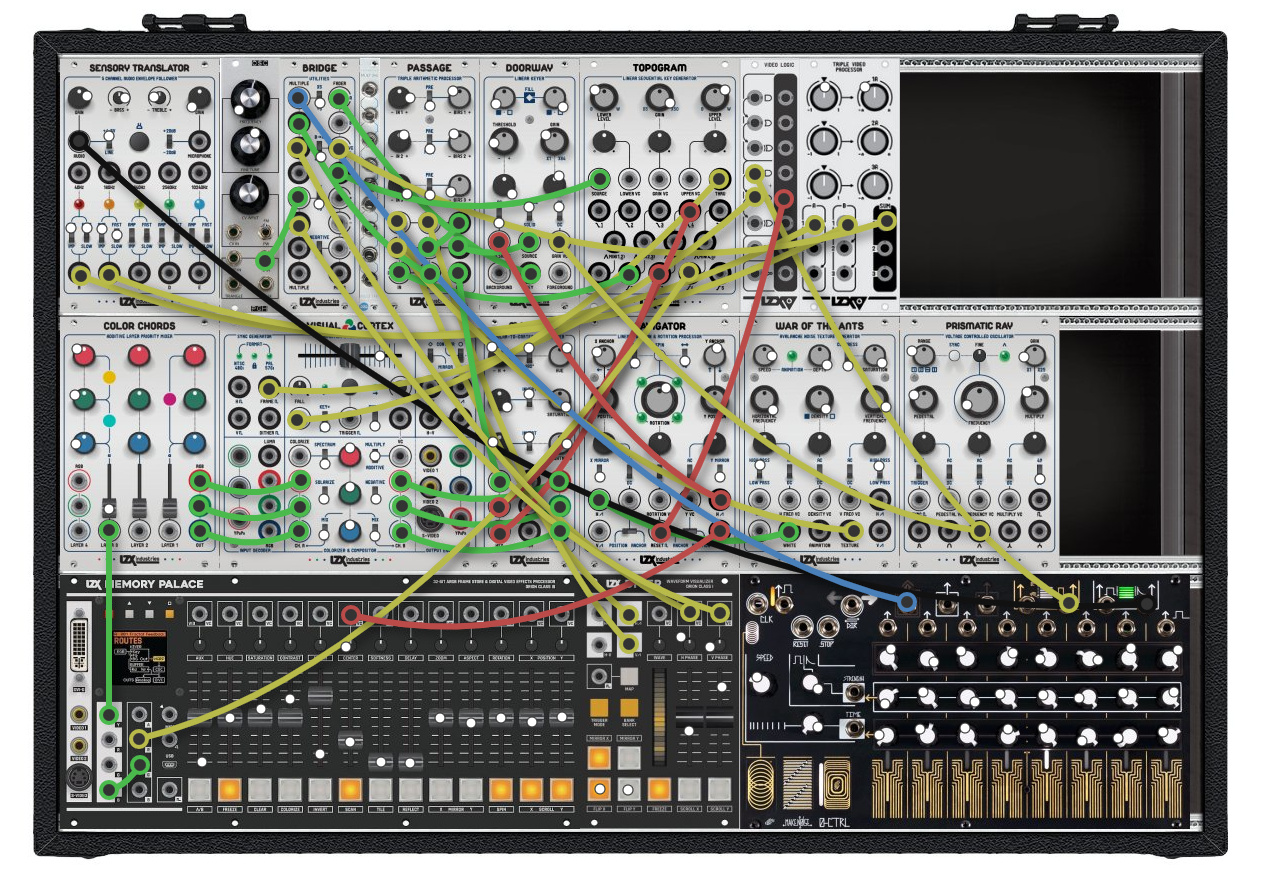Click the RESET jack on 0-CTRL
Image resolution: width=1279 pixels, height=880 pixels.
coord(802,628)
